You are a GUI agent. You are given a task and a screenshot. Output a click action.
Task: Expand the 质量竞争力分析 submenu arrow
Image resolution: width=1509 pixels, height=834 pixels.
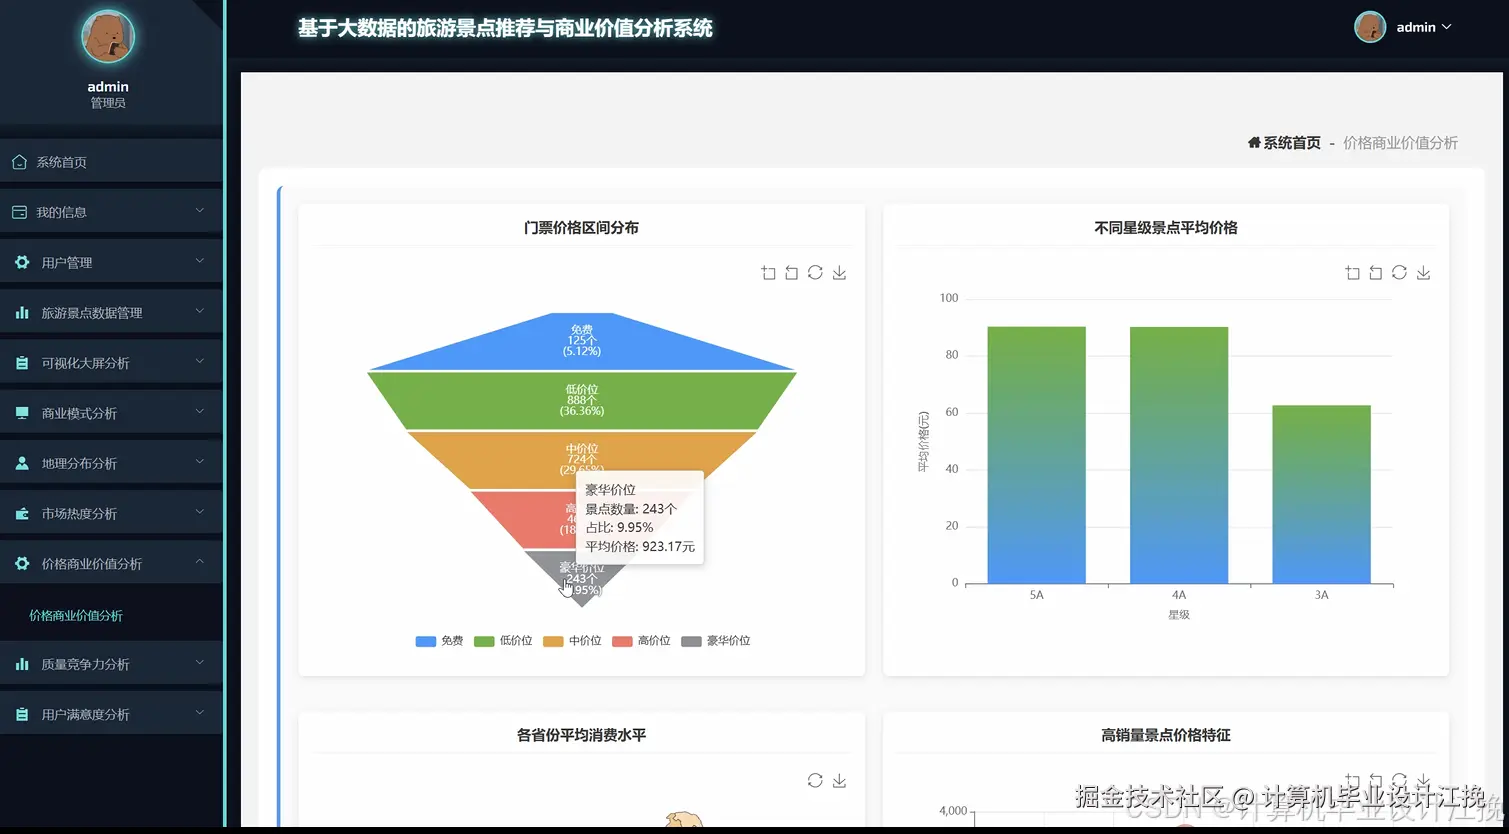199,662
